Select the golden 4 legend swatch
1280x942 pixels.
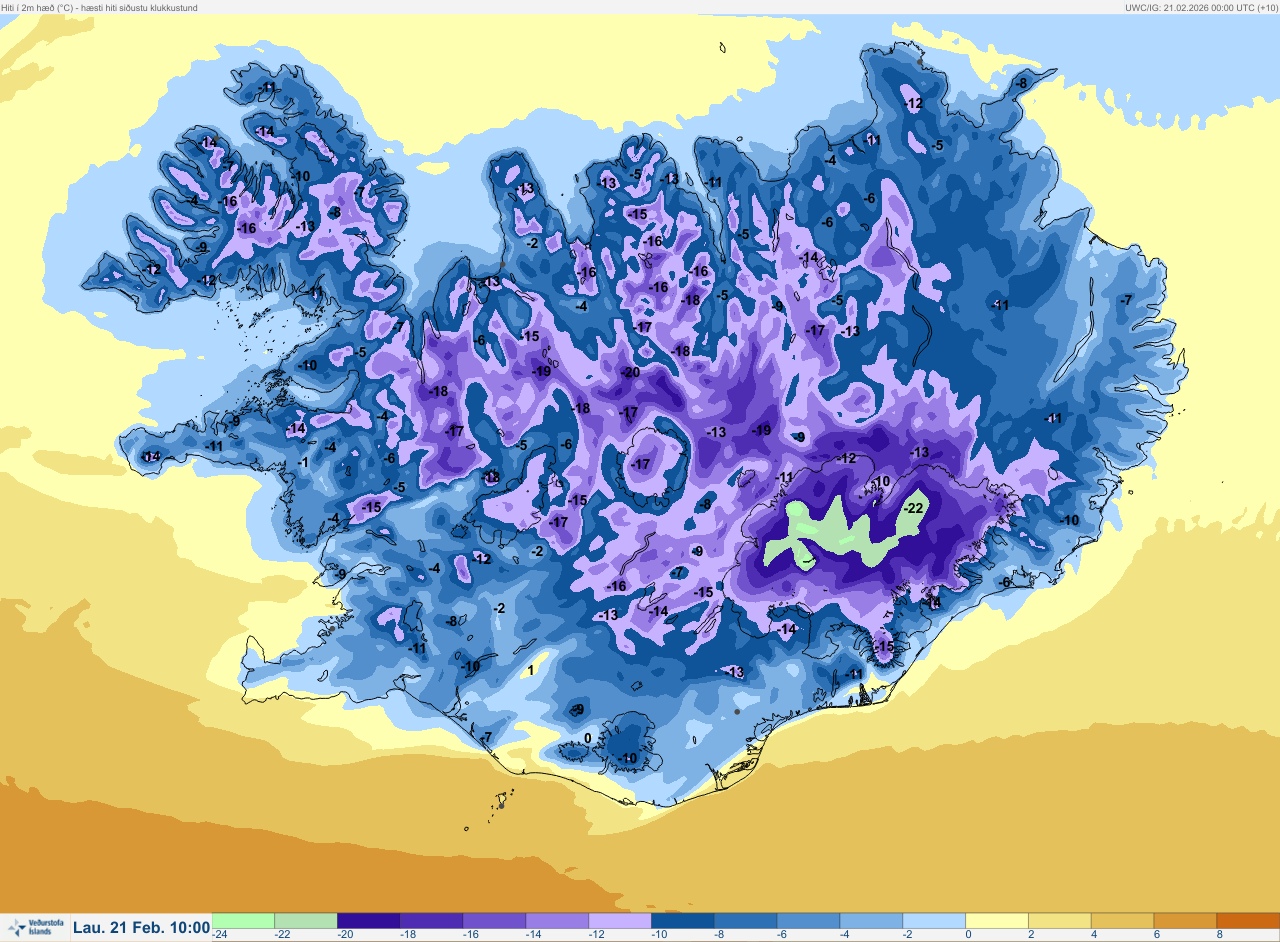1122,920
